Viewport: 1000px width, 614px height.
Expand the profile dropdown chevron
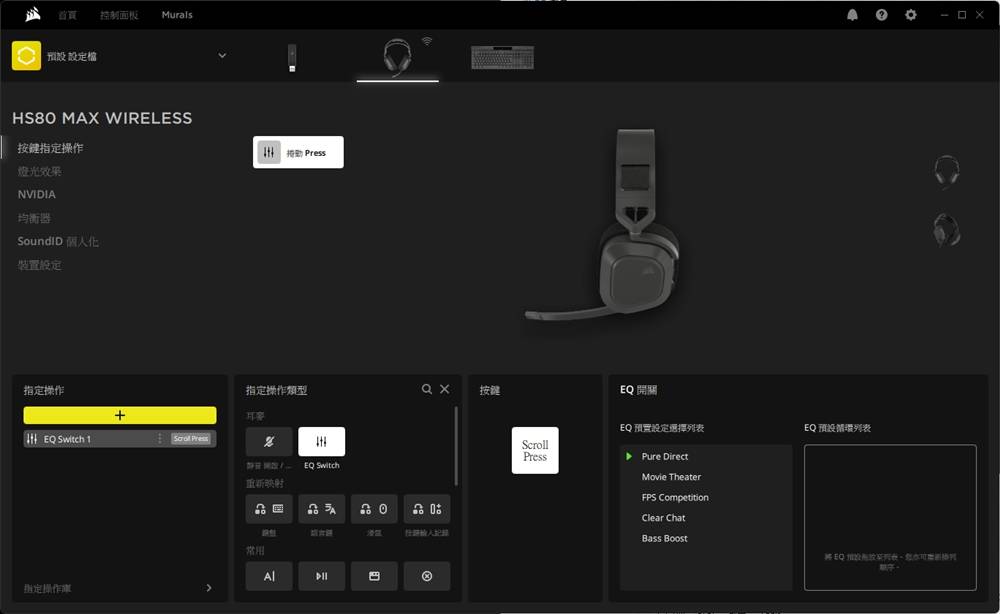(x=222, y=55)
